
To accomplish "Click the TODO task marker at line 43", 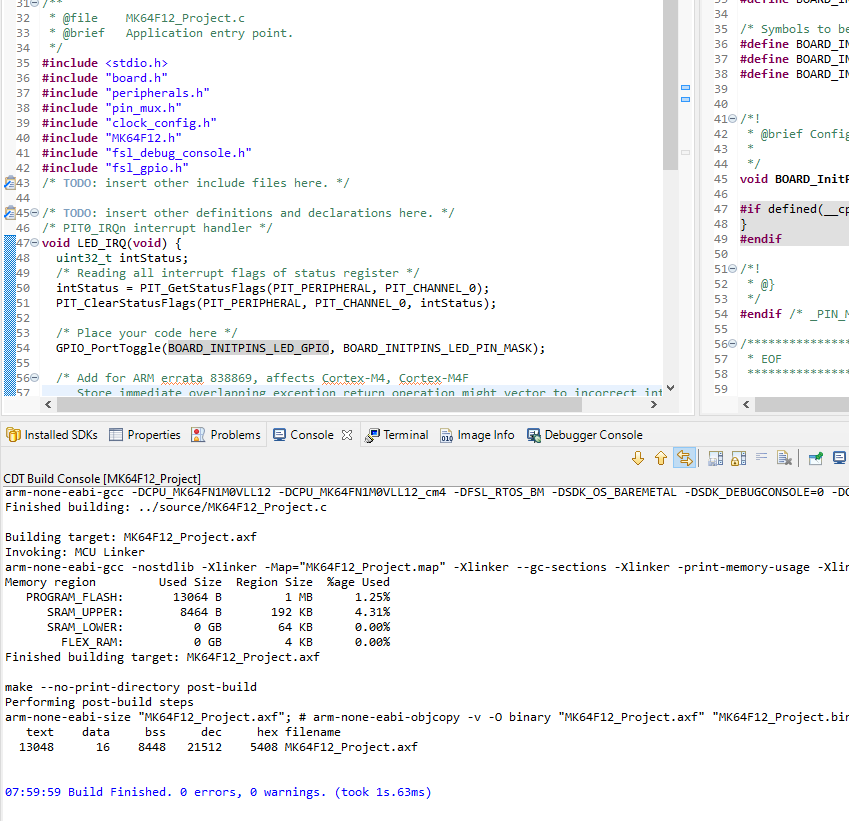I will pos(10,183).
